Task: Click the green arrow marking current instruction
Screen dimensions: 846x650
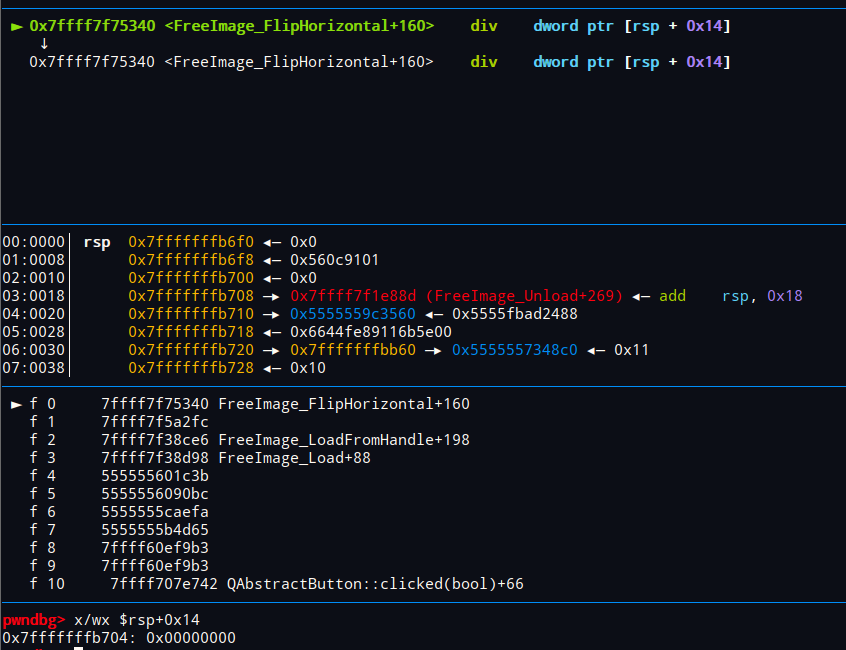Action: pos(16,25)
